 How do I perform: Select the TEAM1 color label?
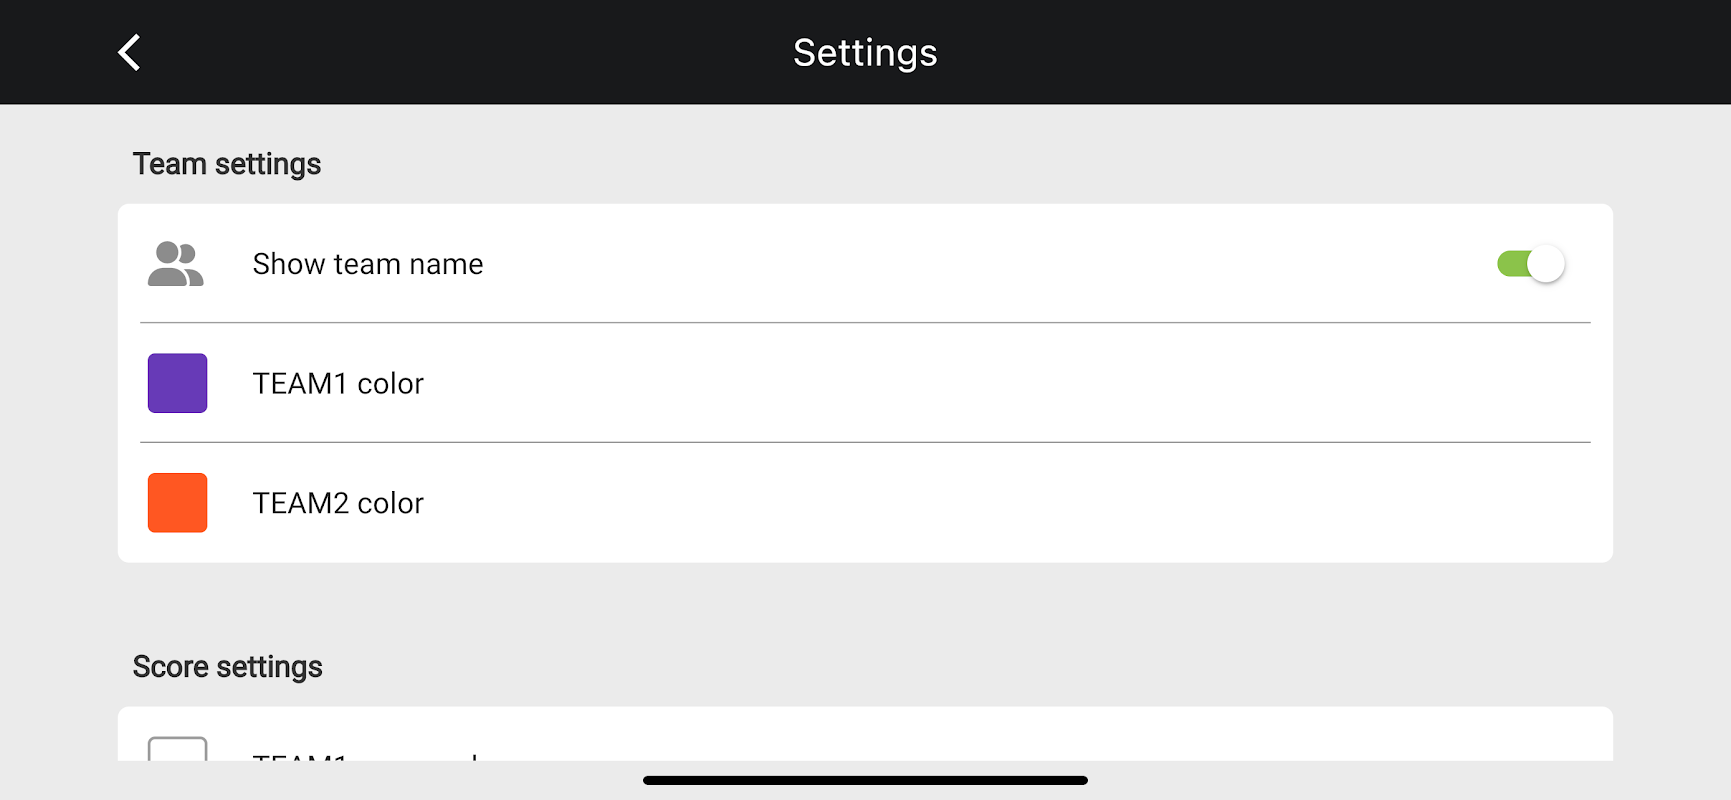click(x=338, y=384)
